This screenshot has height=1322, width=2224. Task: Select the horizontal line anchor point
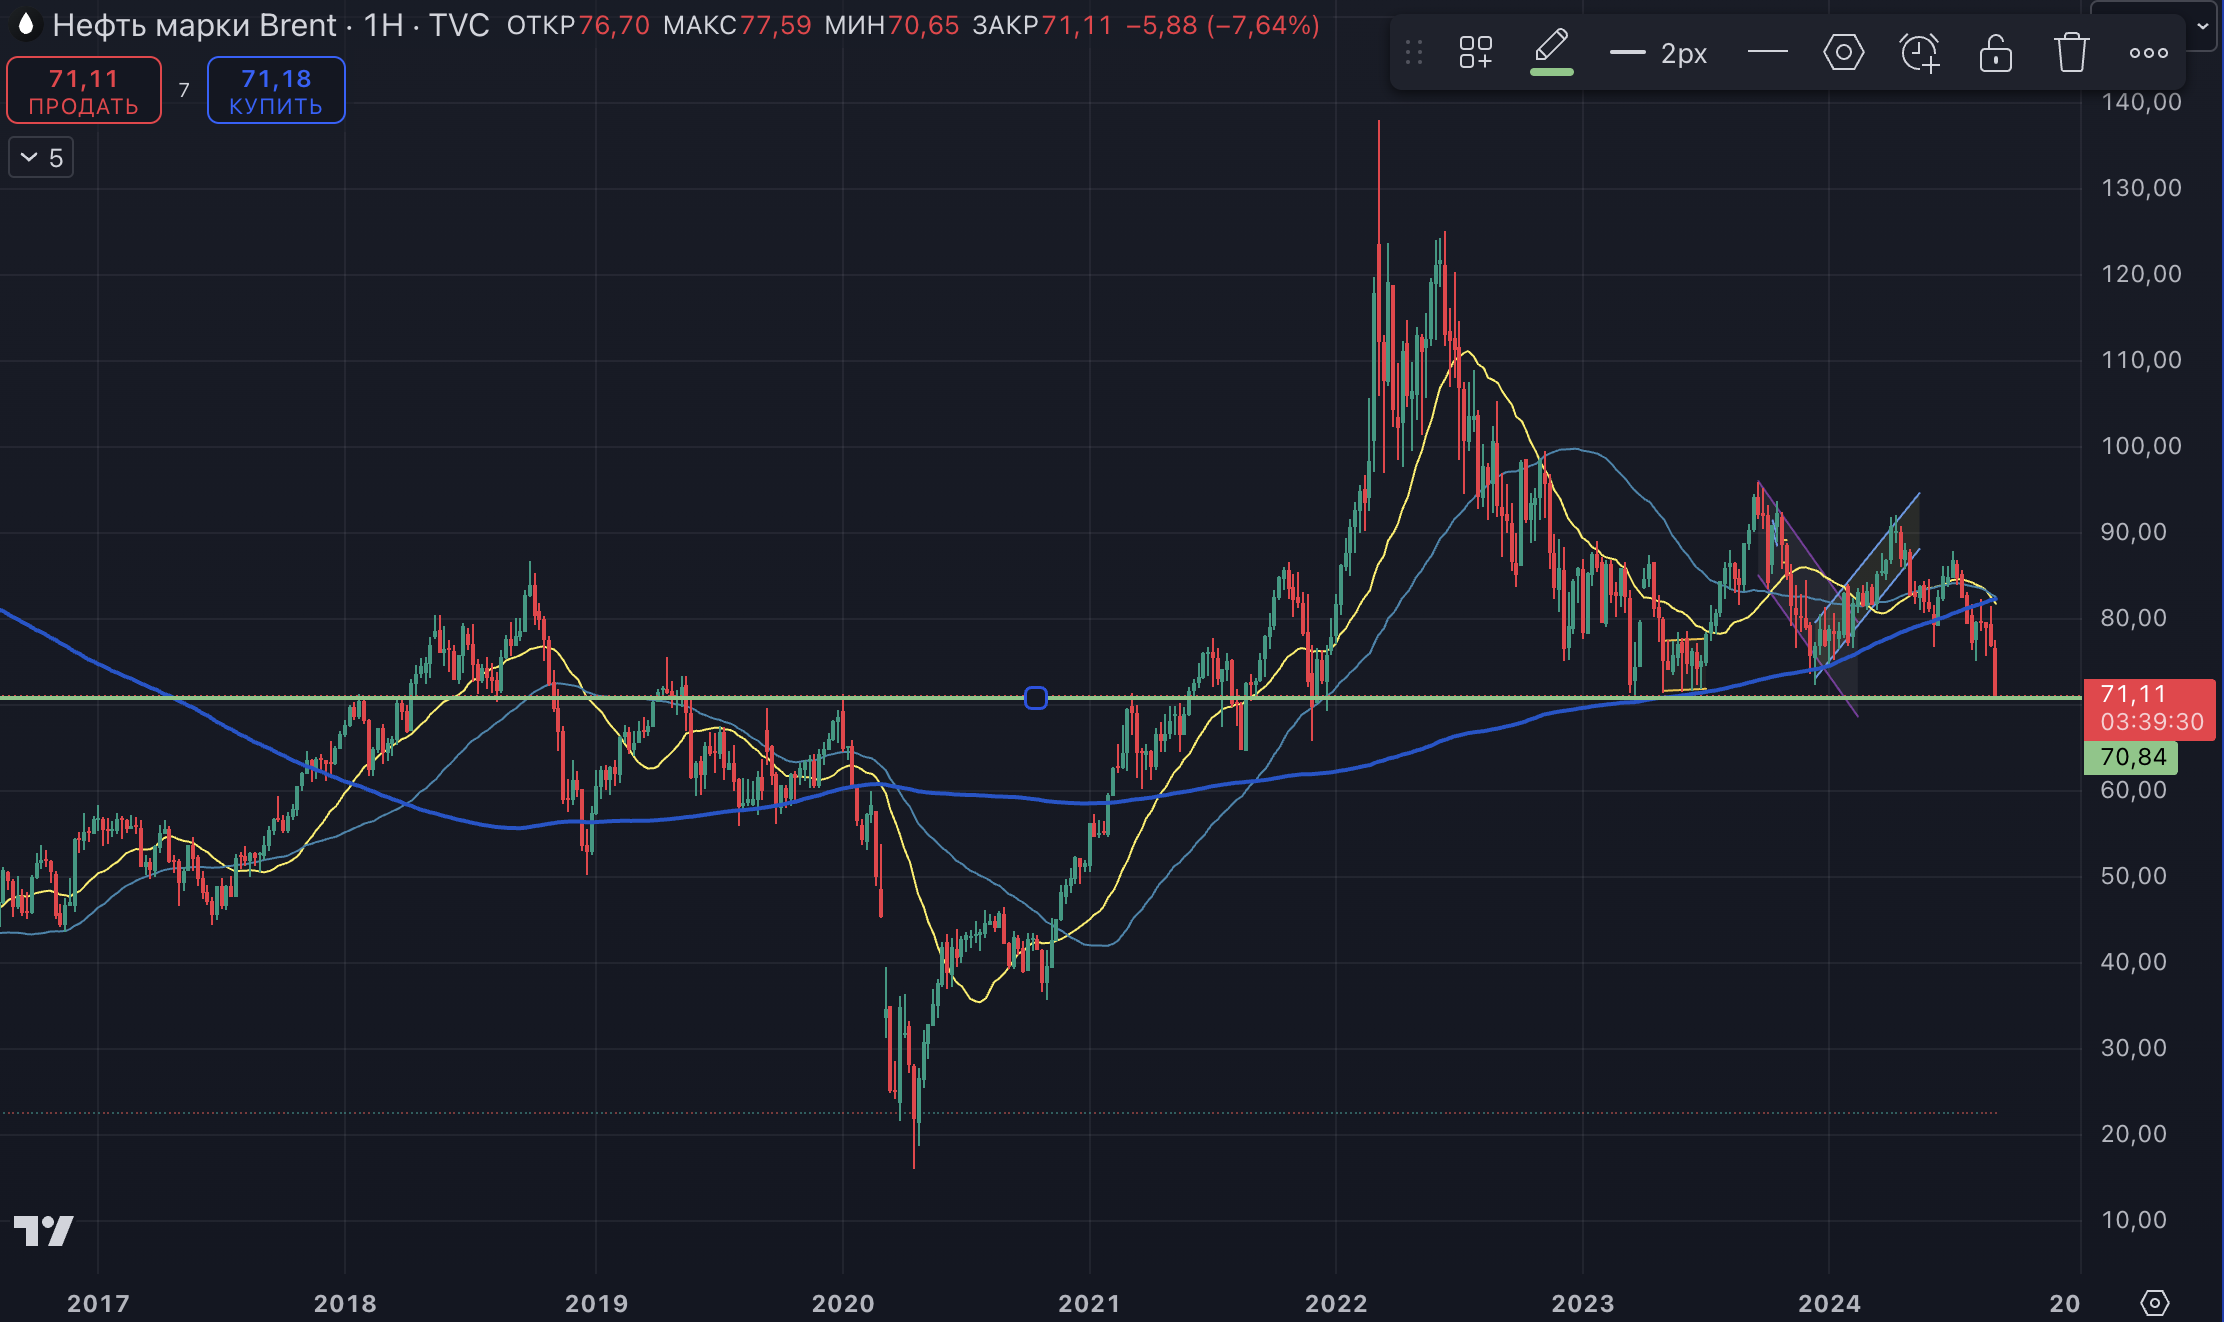(1036, 698)
